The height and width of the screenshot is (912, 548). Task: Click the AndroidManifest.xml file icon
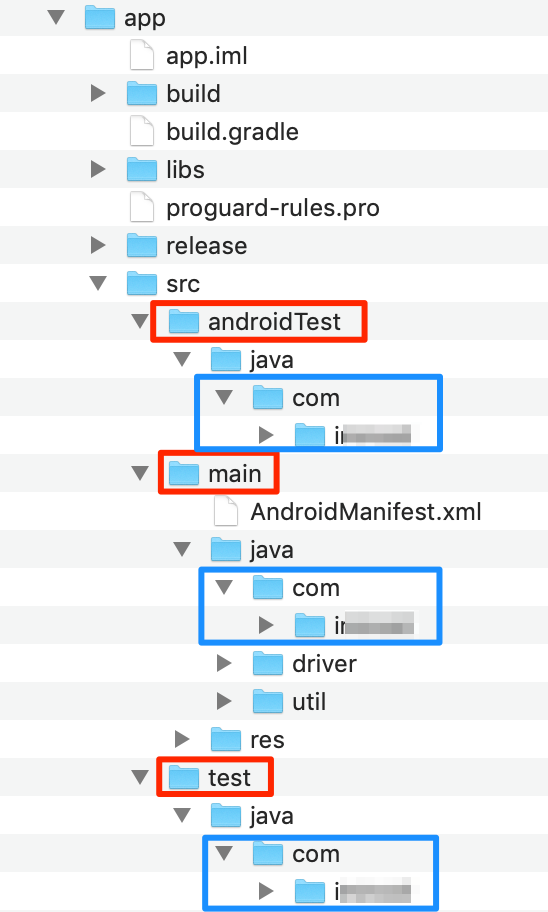pyautogui.click(x=226, y=512)
